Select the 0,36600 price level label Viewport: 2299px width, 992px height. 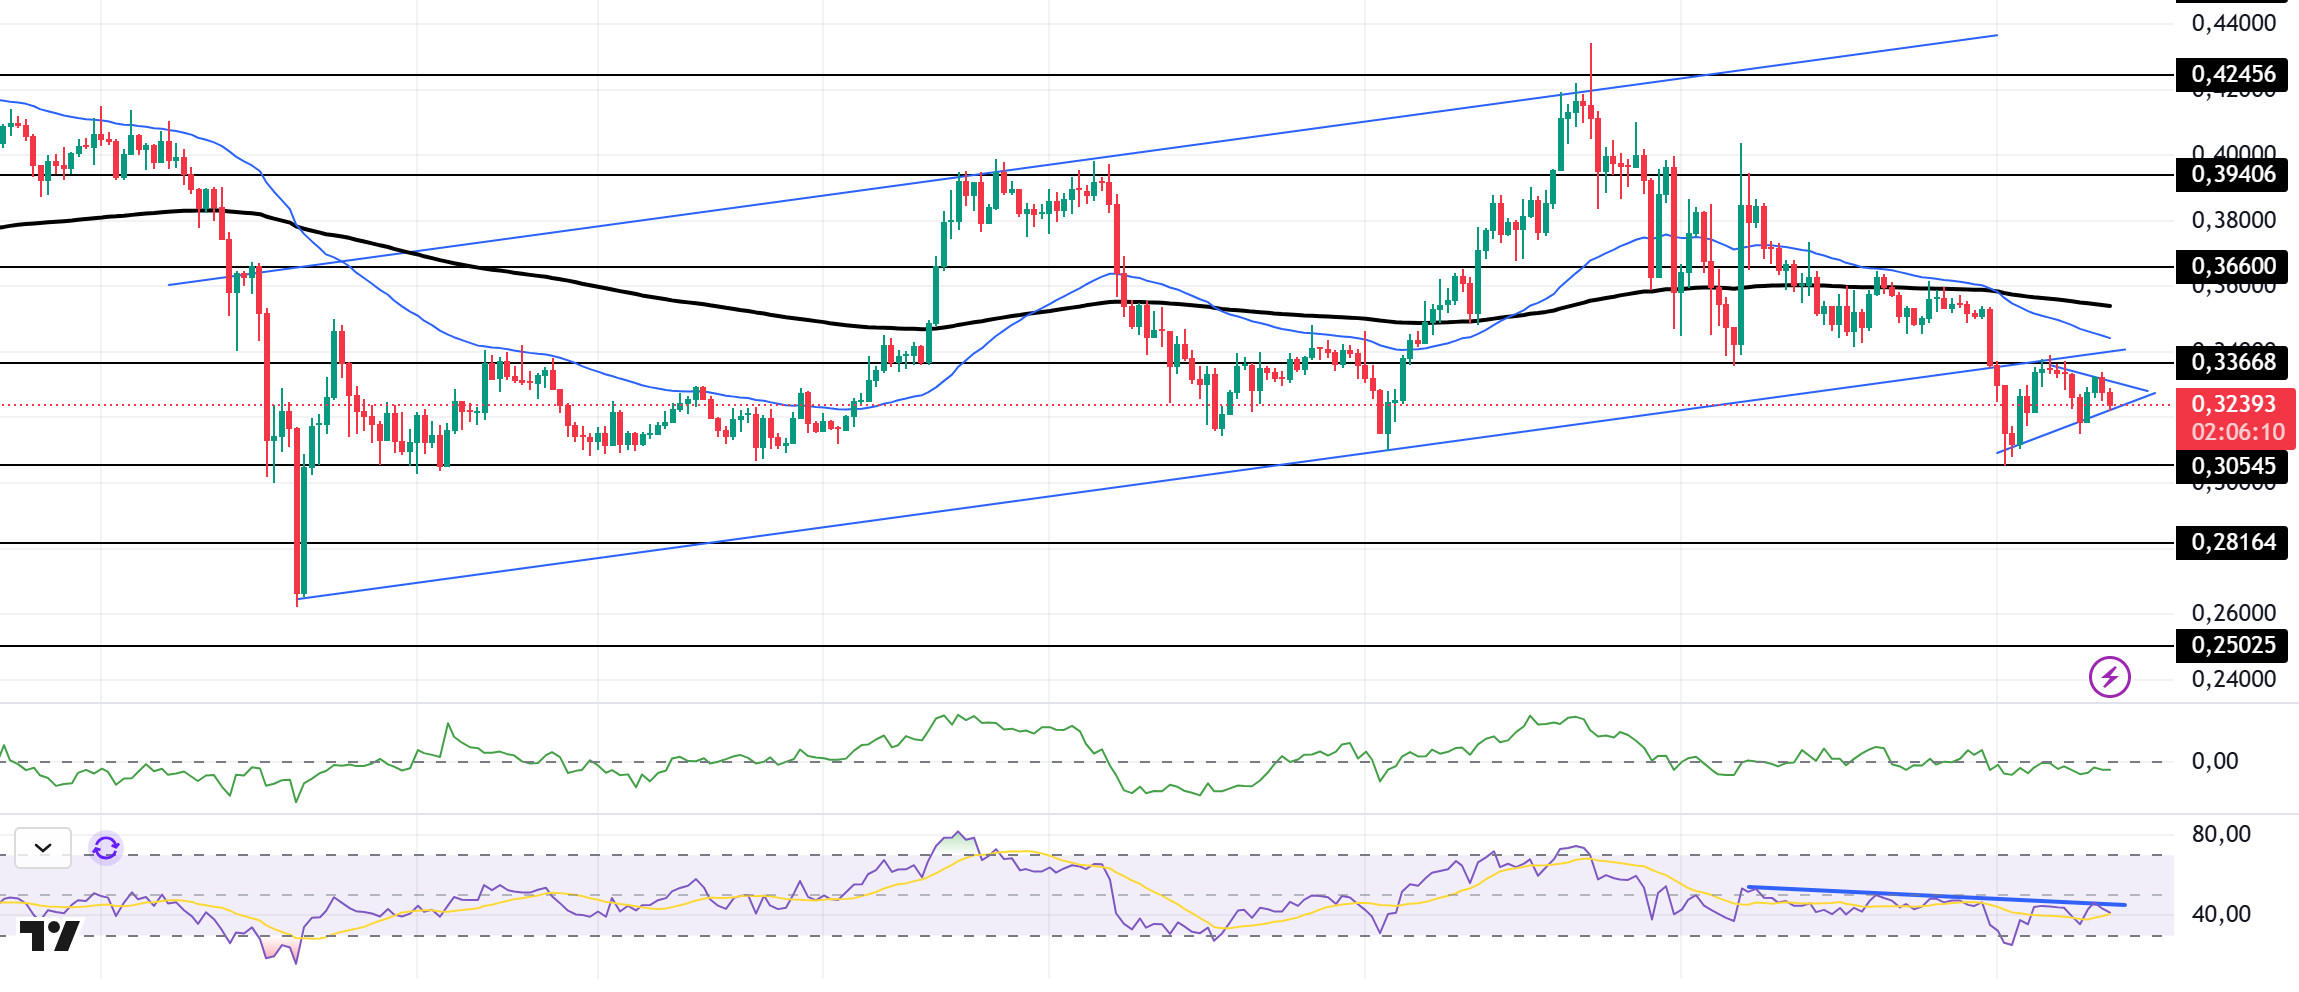point(2232,266)
